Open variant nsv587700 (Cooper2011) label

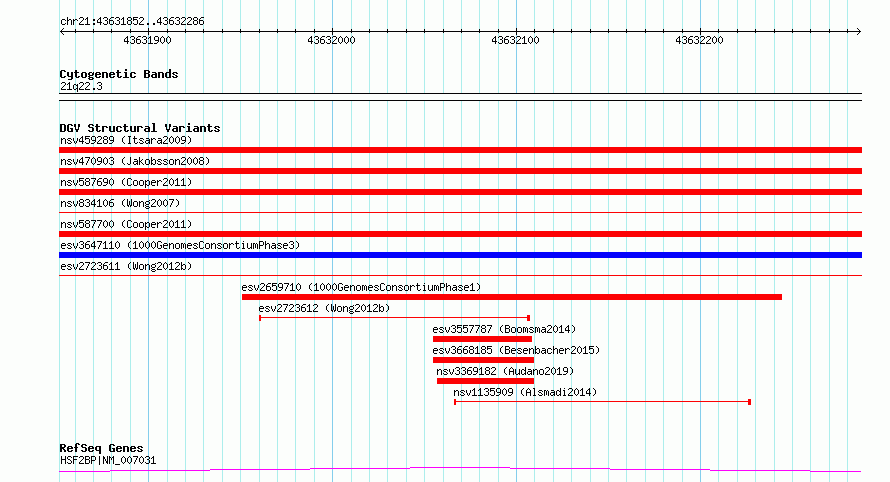126,224
